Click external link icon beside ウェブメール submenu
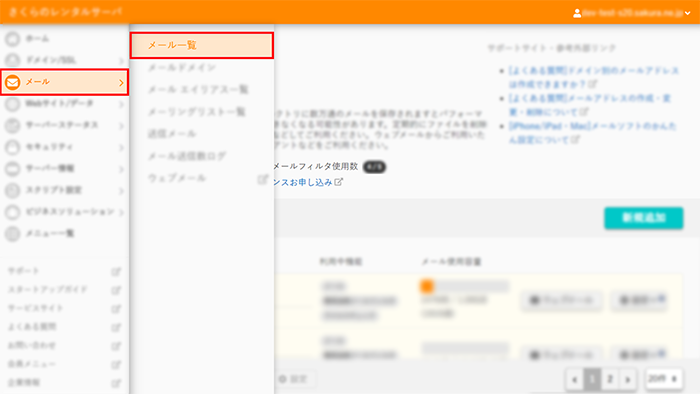This screenshot has width=700, height=394. click(x=262, y=179)
